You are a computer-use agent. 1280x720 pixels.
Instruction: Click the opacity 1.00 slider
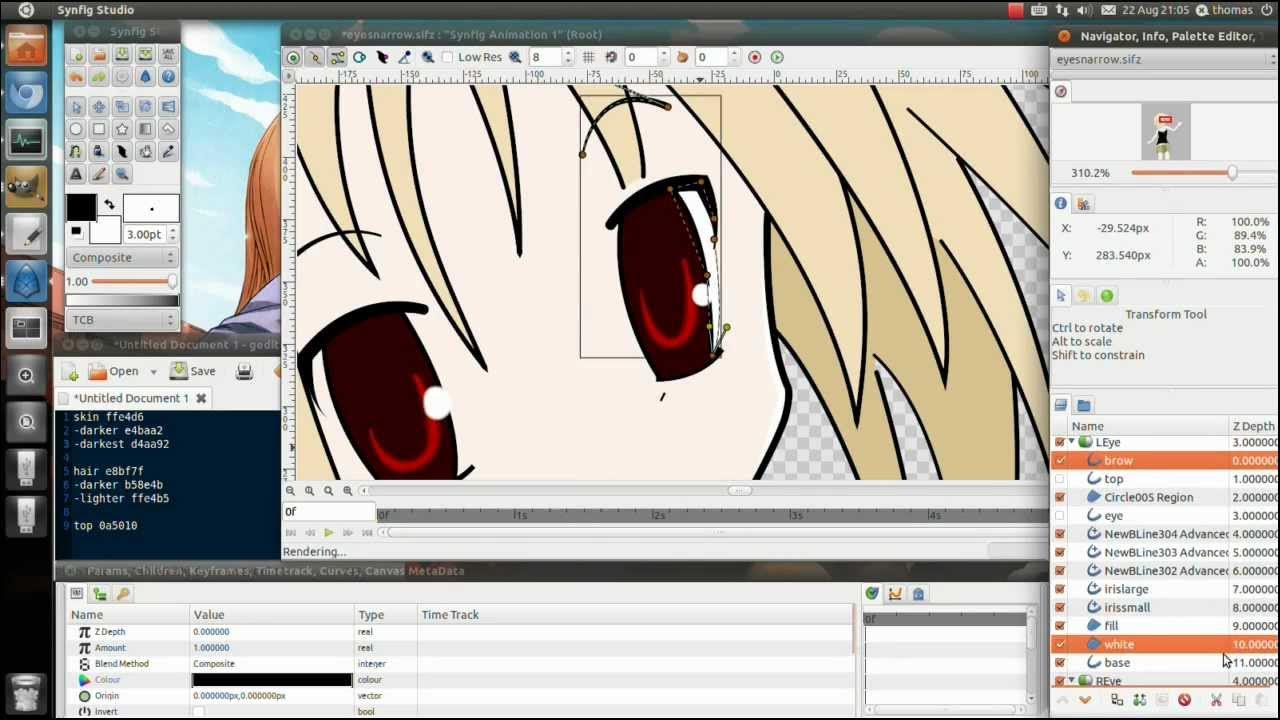tap(135, 282)
